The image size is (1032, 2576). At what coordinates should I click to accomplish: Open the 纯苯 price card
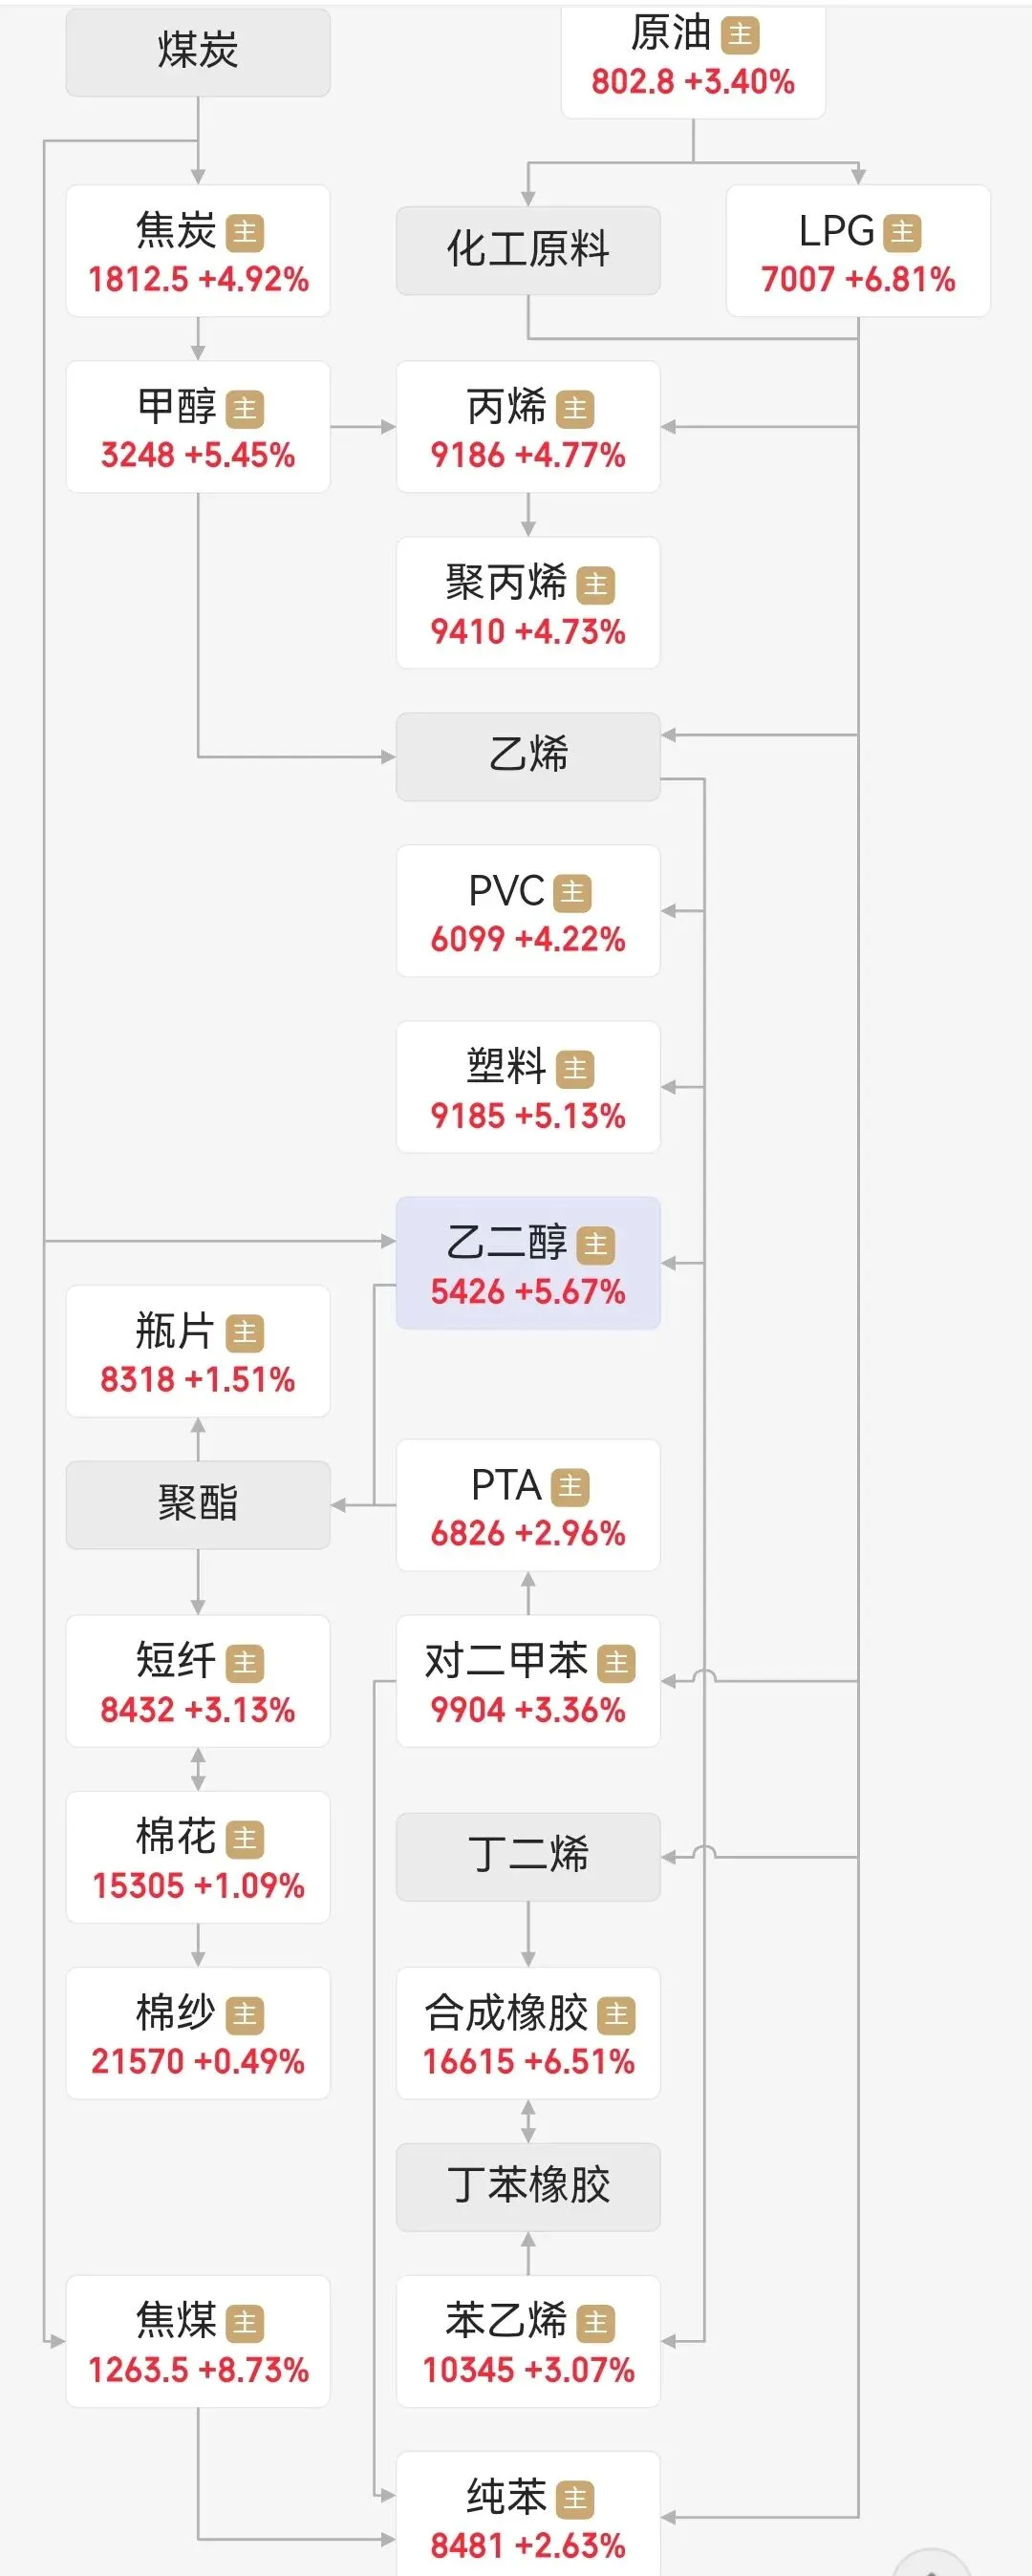(x=528, y=2515)
